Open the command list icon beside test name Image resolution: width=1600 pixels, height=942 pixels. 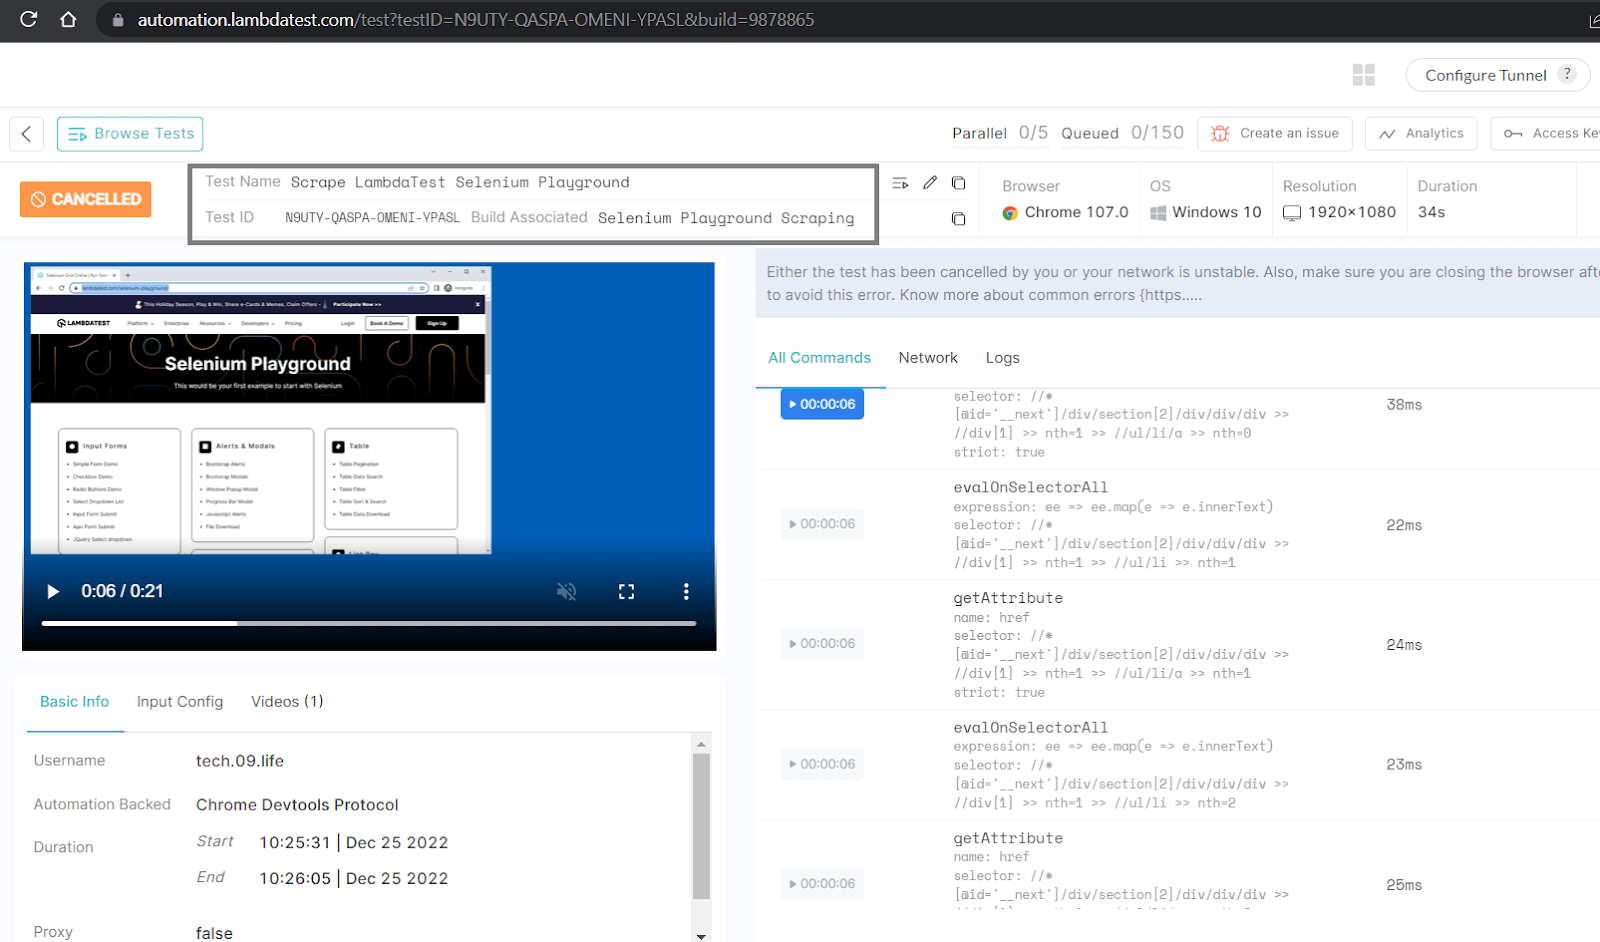point(900,182)
